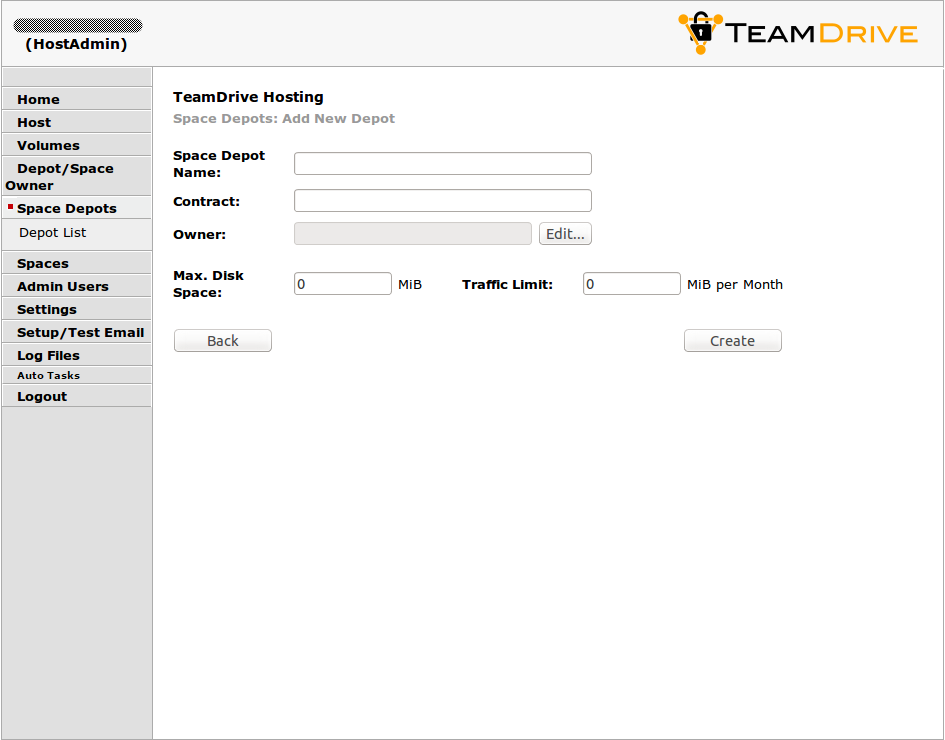Navigate to Spaces in sidebar
The height and width of the screenshot is (740, 945).
point(43,263)
